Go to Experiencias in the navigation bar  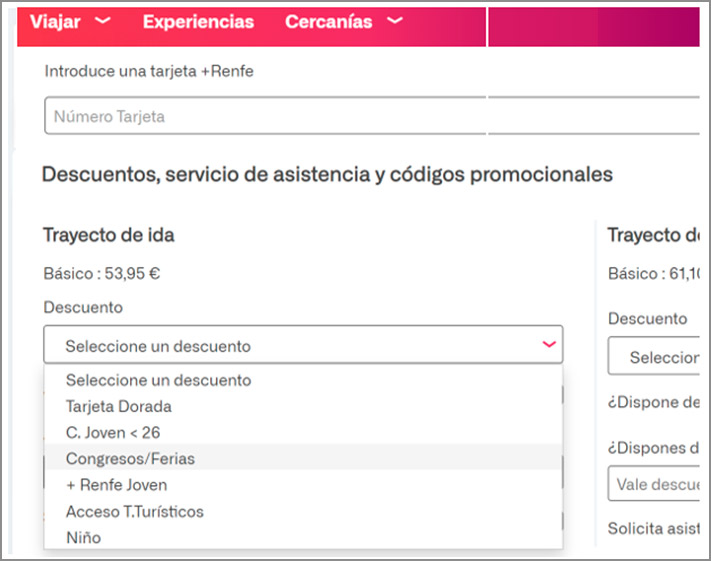(198, 21)
